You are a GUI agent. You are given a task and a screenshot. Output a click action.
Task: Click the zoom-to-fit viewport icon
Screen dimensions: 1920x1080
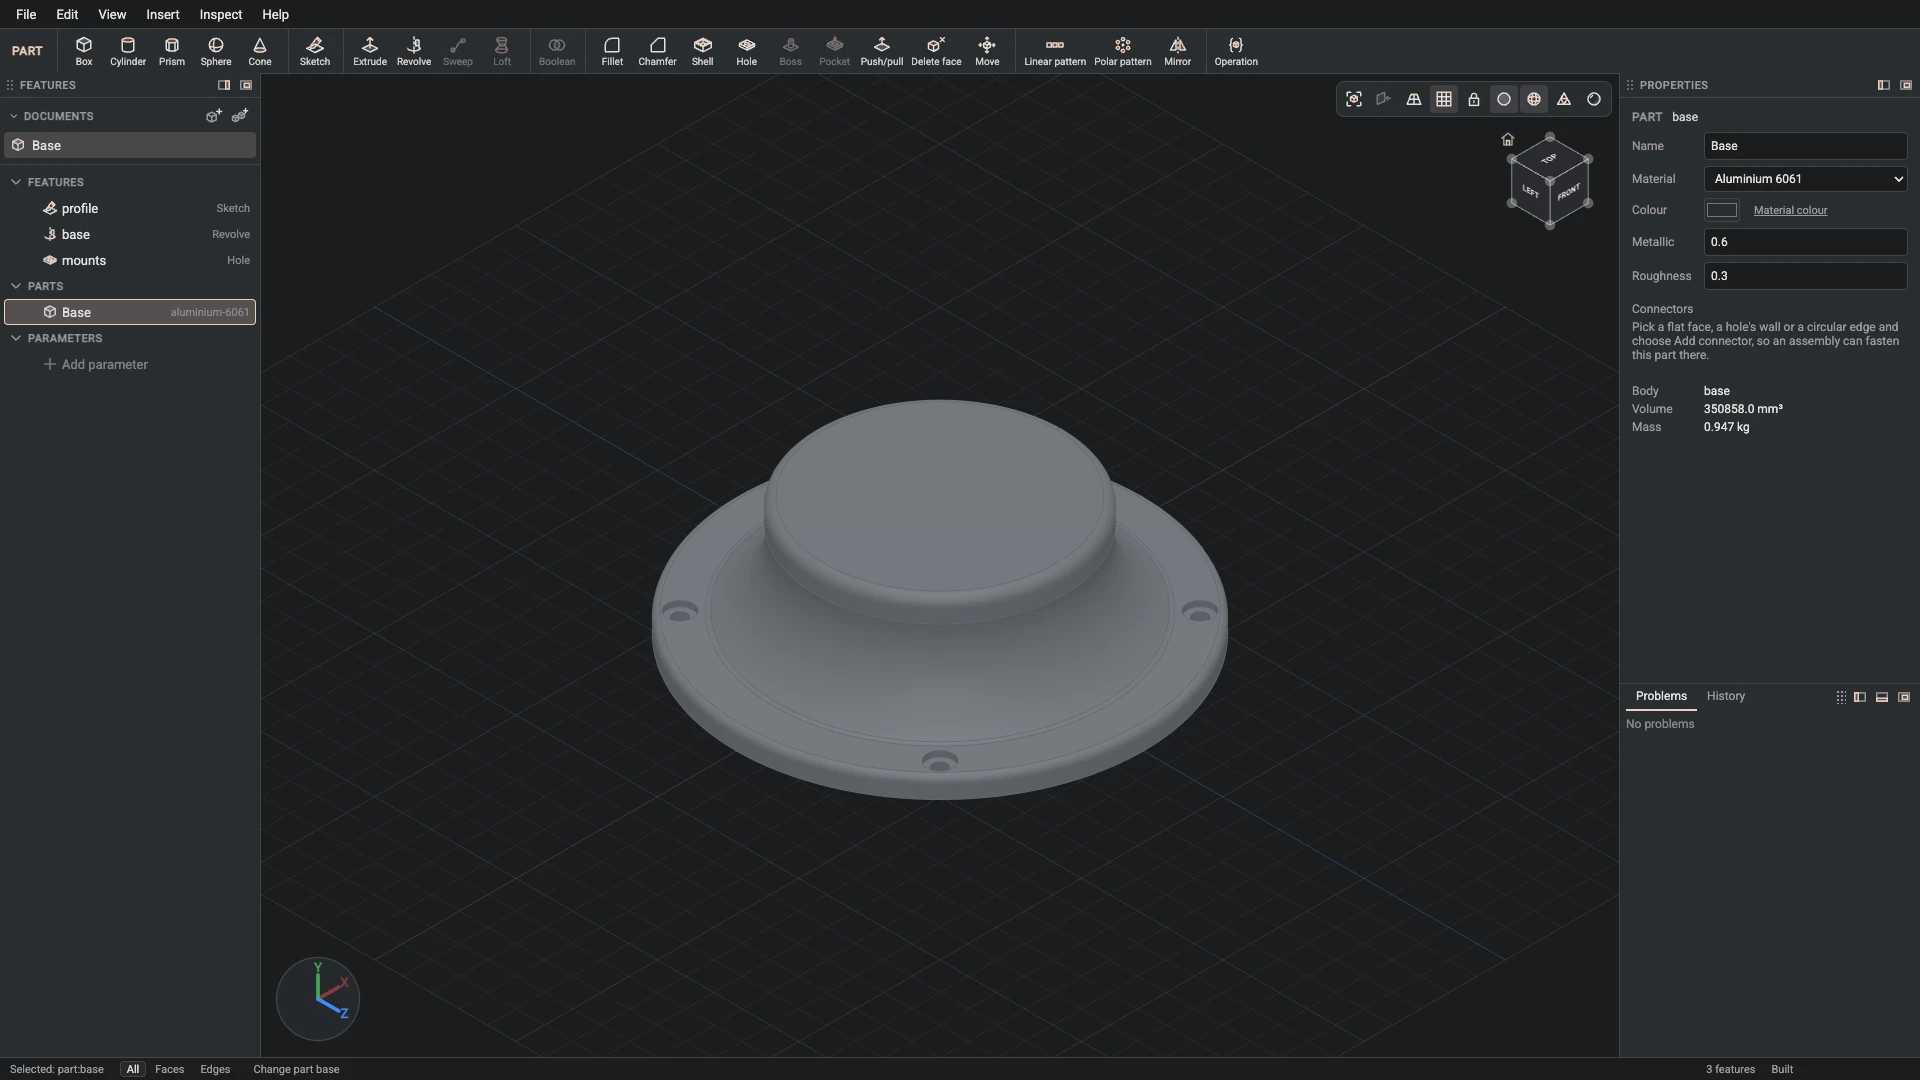(1354, 99)
